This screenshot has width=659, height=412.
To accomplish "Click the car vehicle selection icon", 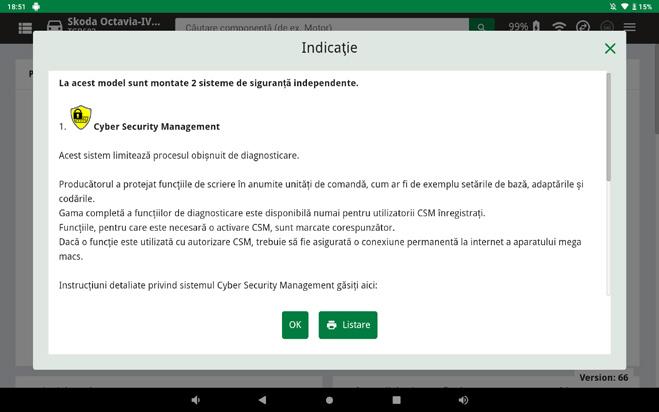I will click(x=54, y=26).
